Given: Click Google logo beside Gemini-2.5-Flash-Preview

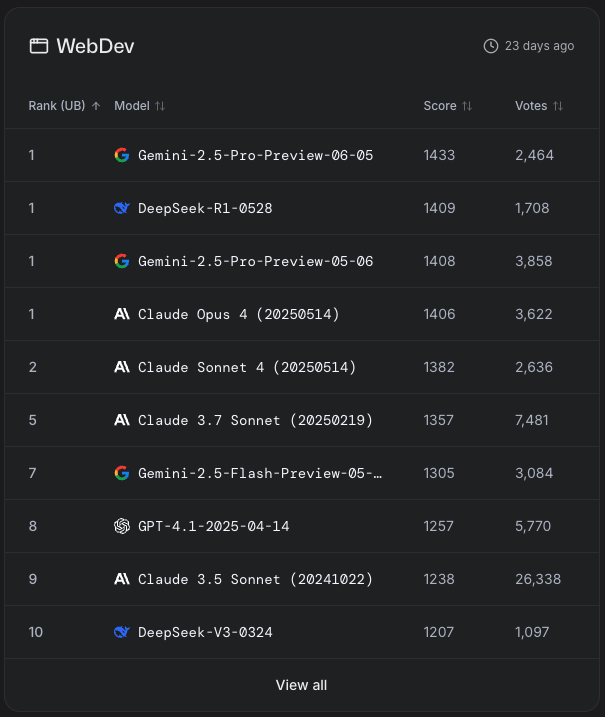Looking at the screenshot, I should coord(122,473).
